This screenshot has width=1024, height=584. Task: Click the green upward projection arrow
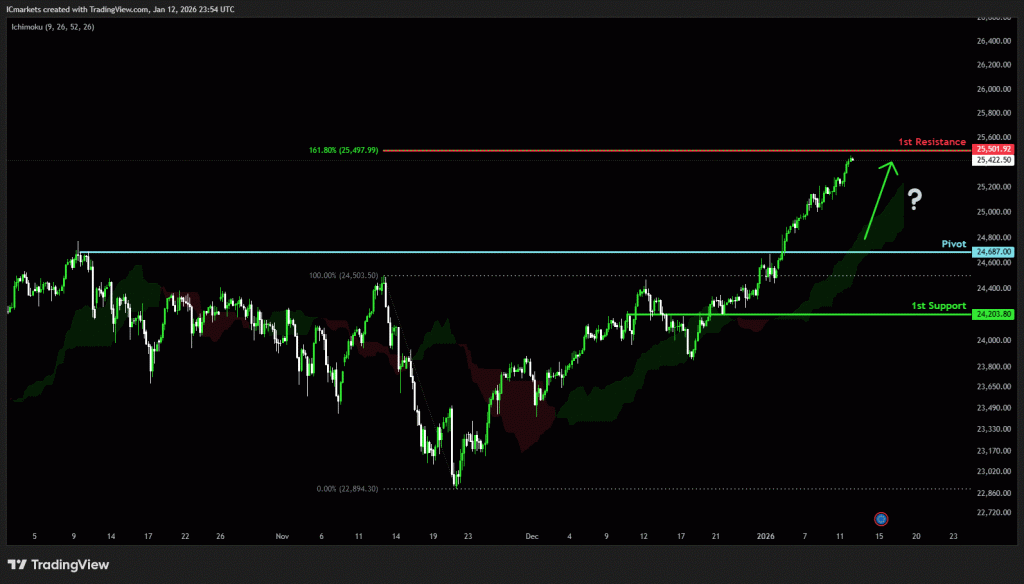click(879, 200)
